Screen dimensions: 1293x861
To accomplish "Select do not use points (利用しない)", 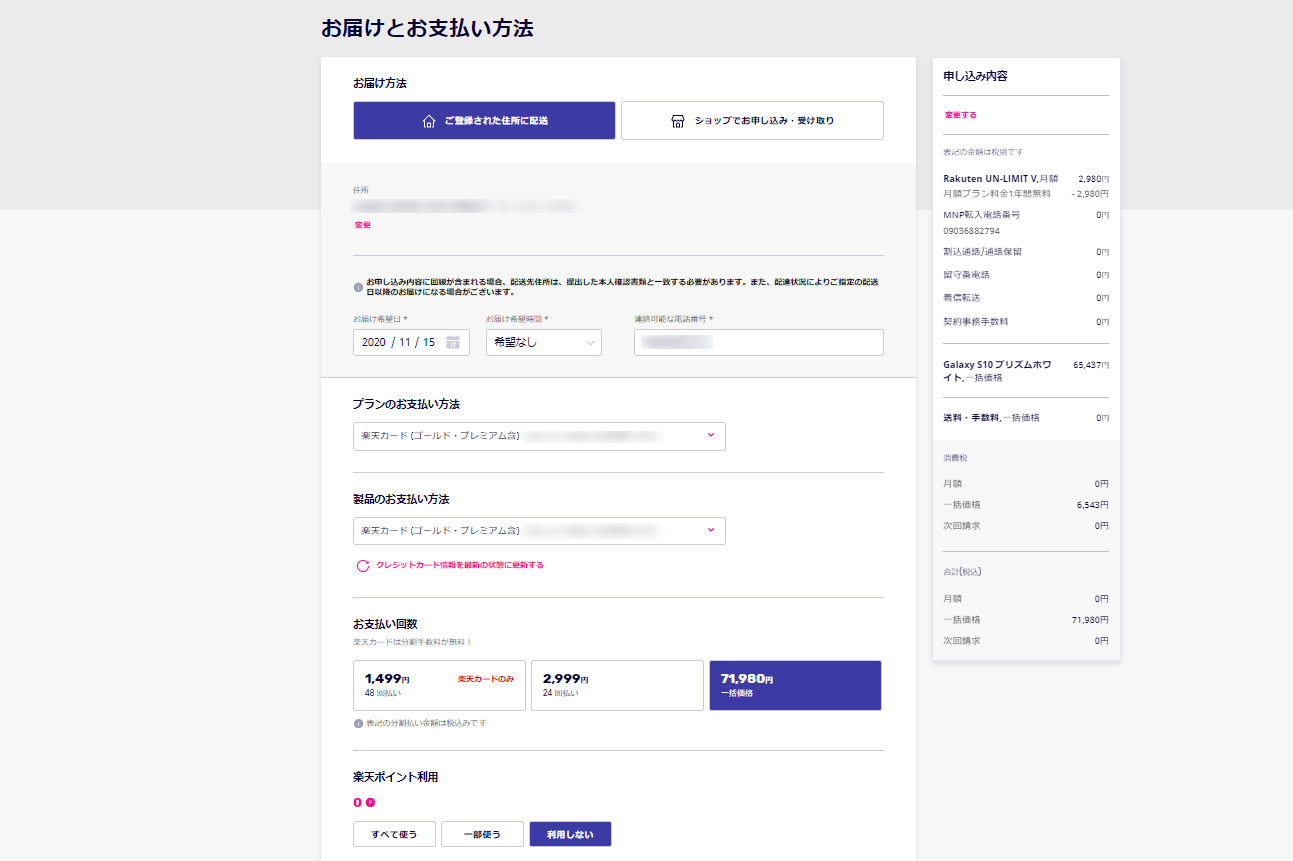I will pos(570,834).
